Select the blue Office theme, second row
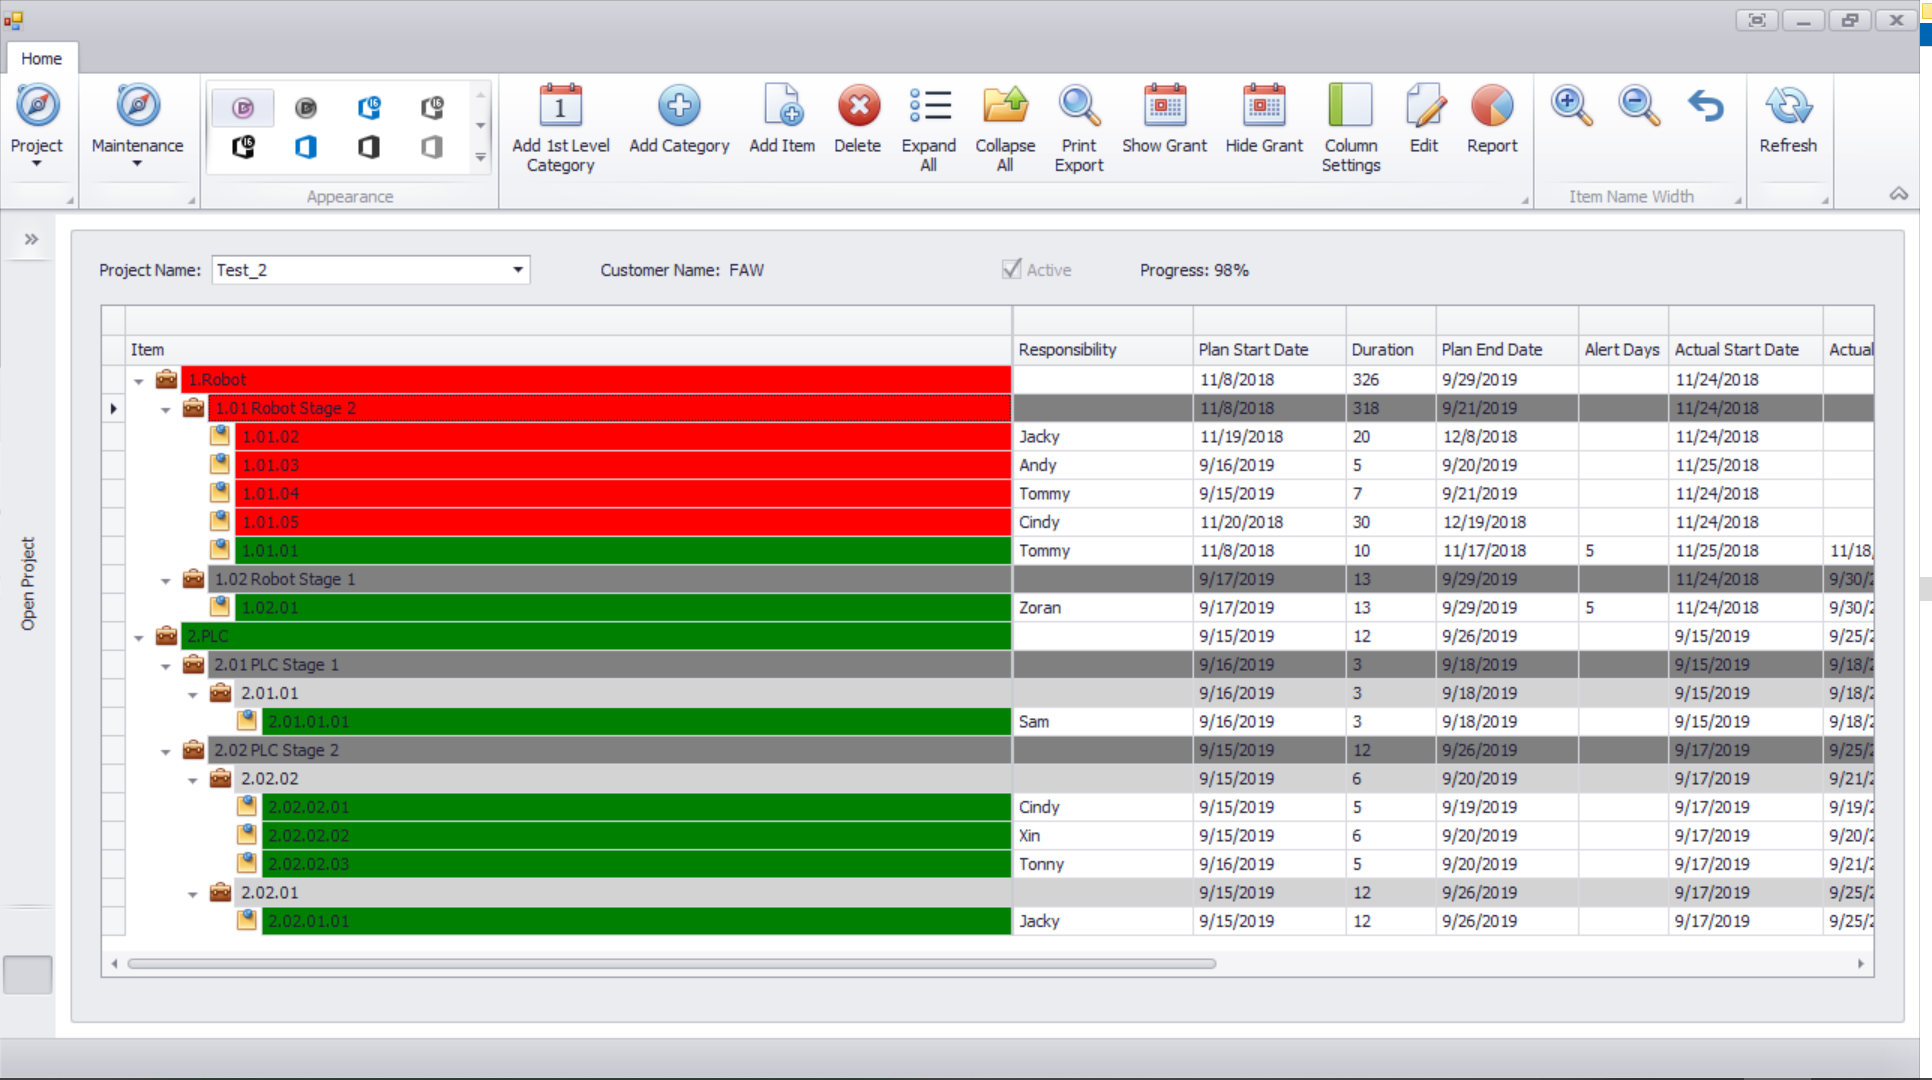Screen dimensions: 1932x1080 [306, 147]
